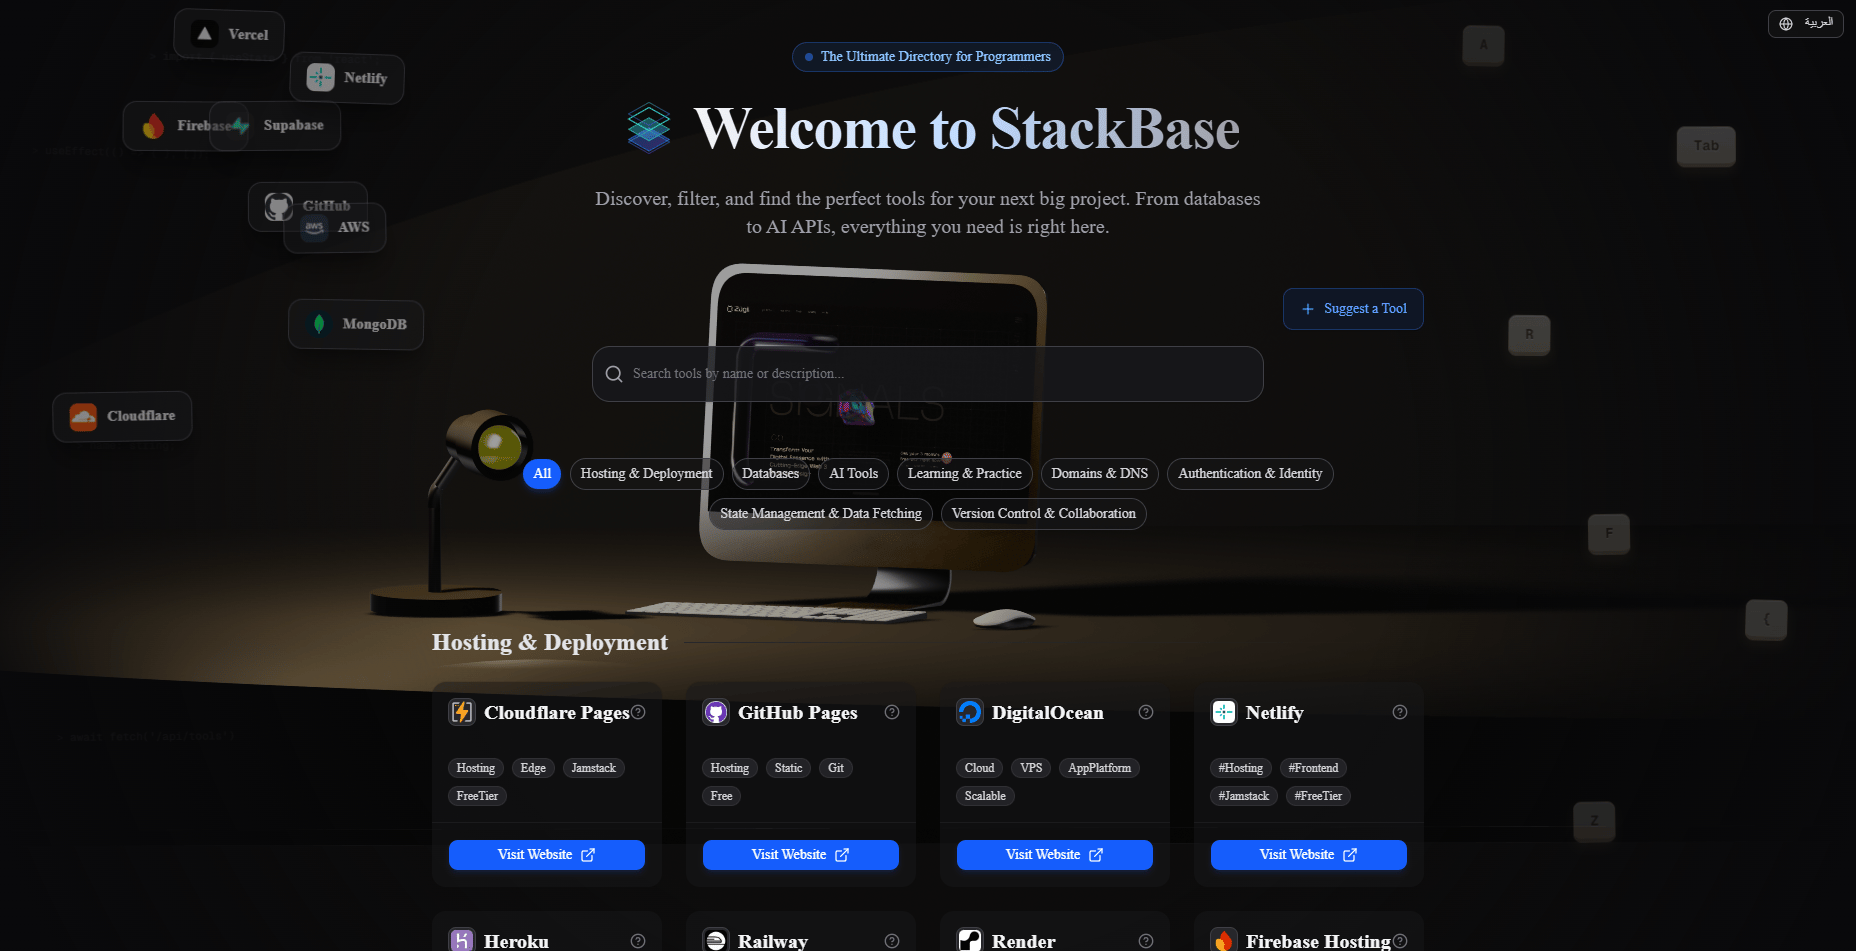Click the #Frontend tag on Netlify
This screenshot has width=1856, height=951.
click(x=1313, y=768)
